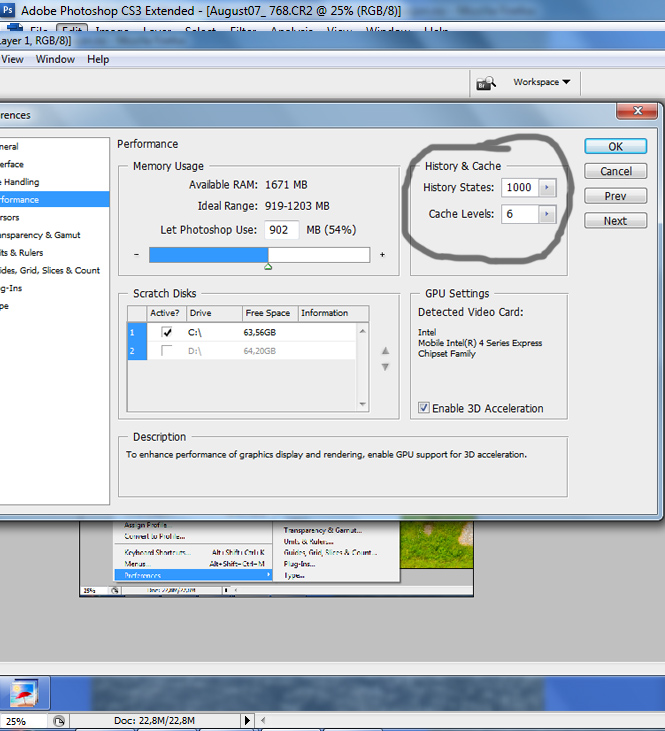665x731 pixels.
Task: Click scratch disks list scroll down arrow
Action: point(362,404)
